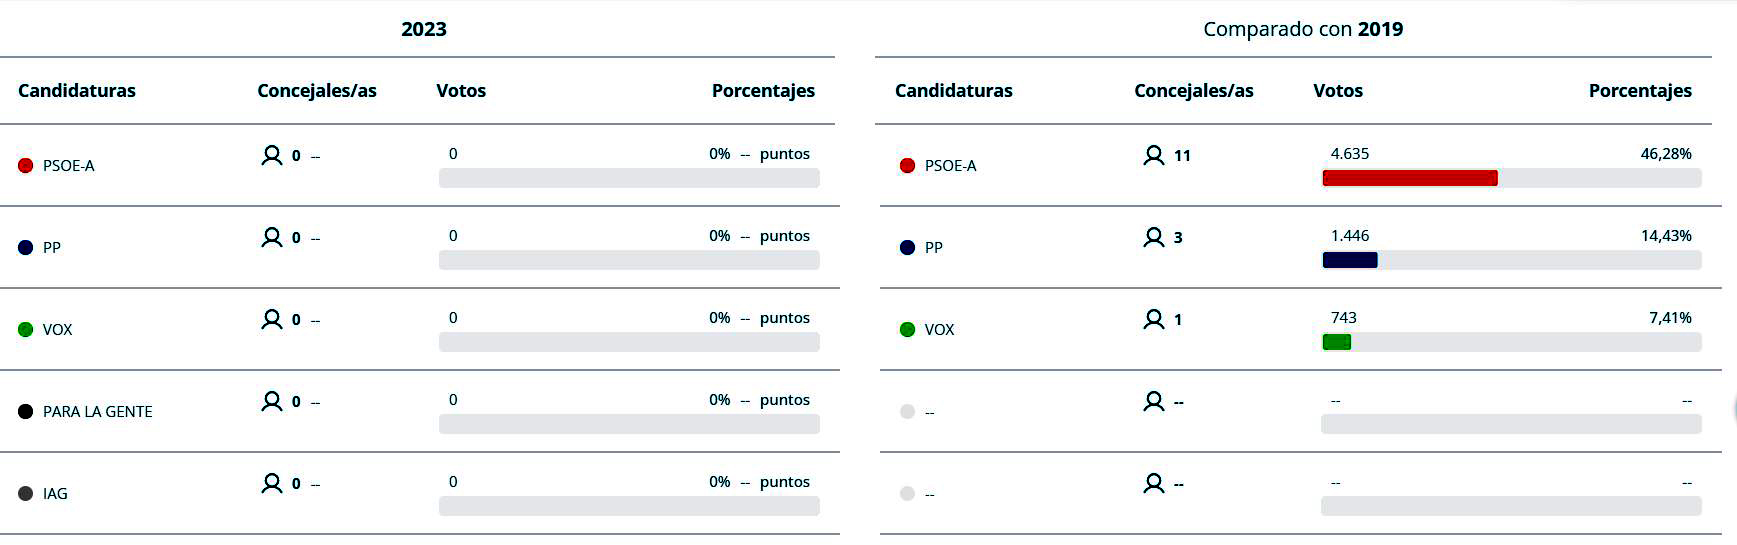Select the 2023 results heading
This screenshot has width=1737, height=545.
423,29
